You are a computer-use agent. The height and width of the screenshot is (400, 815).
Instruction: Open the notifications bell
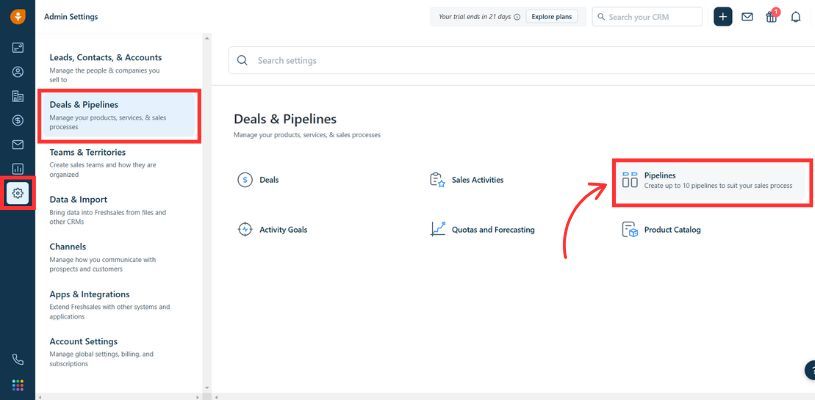796,17
